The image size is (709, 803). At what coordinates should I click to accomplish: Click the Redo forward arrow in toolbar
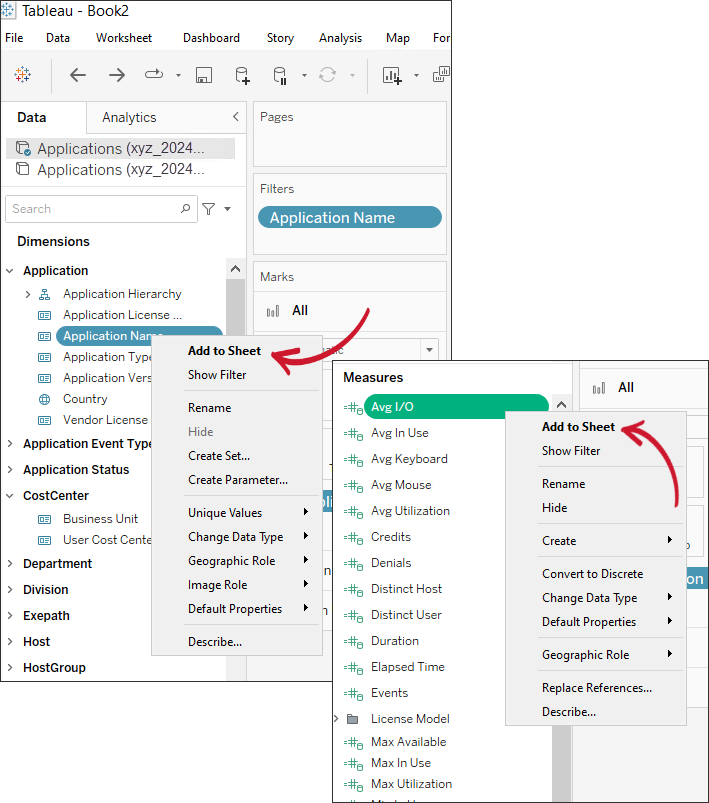(x=117, y=75)
